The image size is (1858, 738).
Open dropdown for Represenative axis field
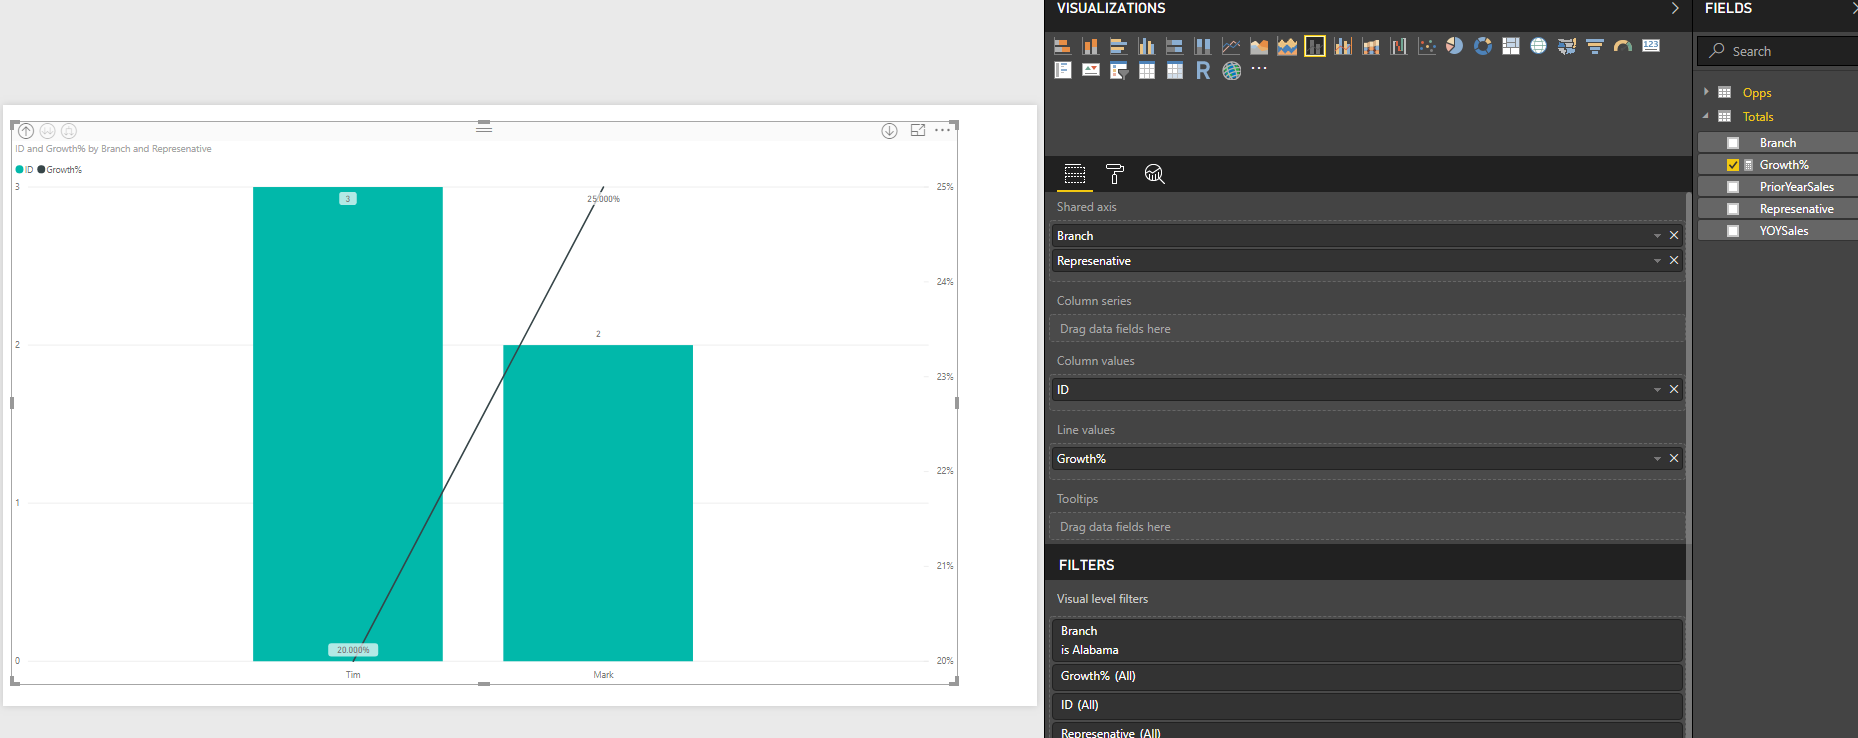(x=1657, y=261)
